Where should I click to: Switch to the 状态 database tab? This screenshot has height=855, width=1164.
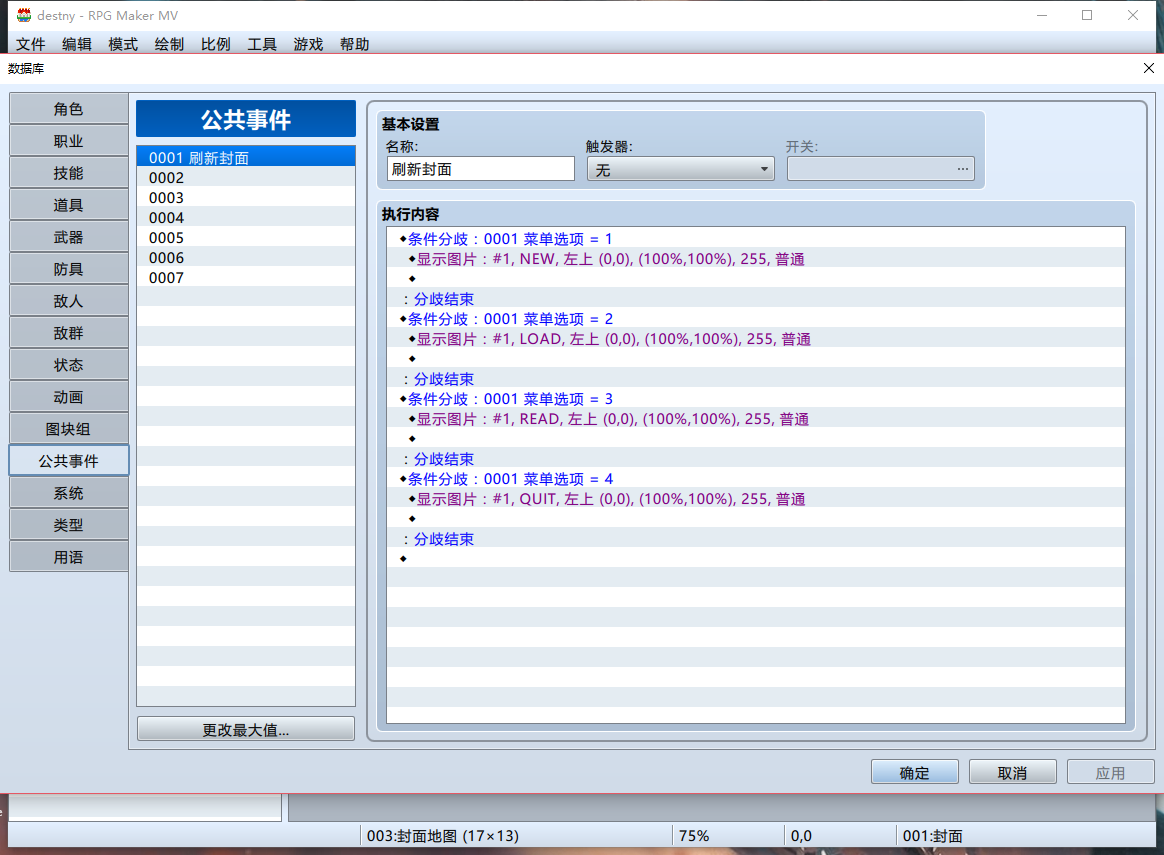pos(68,365)
